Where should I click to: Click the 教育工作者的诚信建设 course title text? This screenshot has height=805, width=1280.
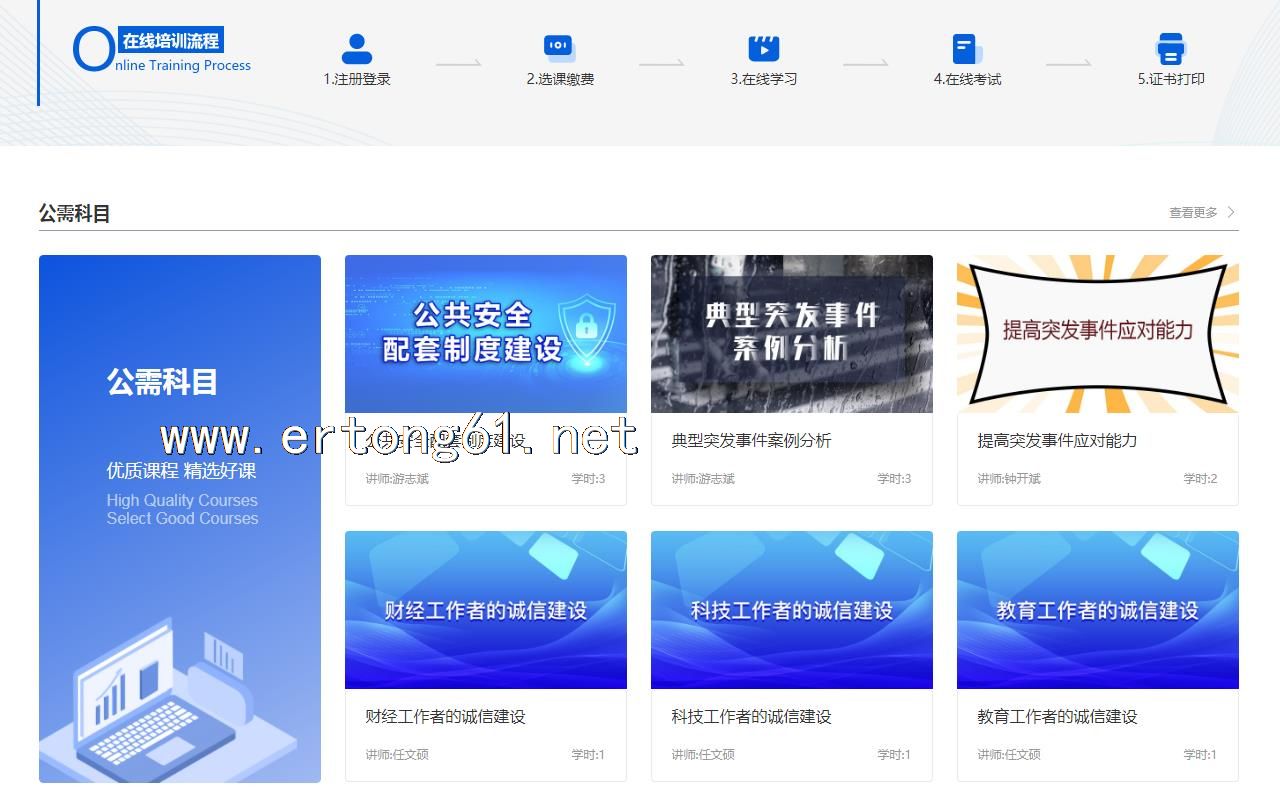pyautogui.click(x=1057, y=717)
